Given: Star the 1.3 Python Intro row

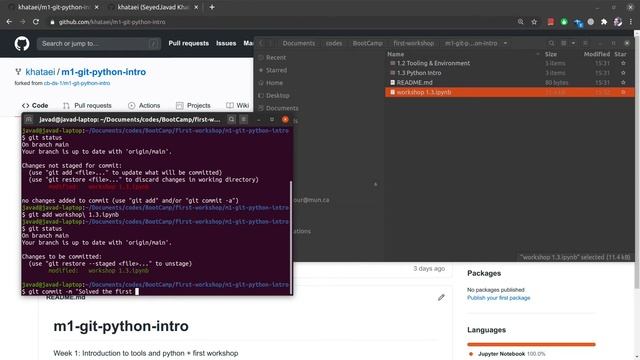Looking at the screenshot, I should point(623,73).
